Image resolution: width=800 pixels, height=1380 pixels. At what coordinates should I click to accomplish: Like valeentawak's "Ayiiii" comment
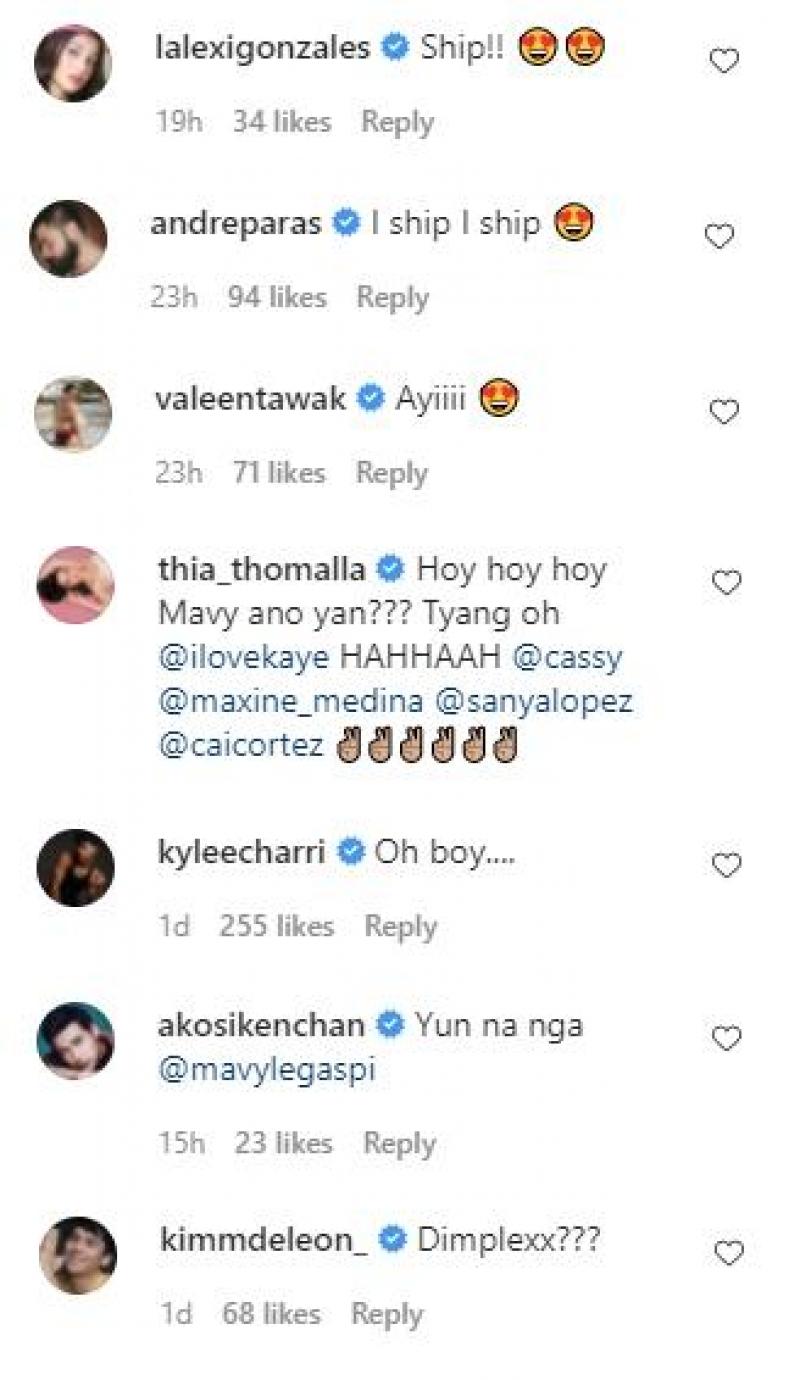723,412
